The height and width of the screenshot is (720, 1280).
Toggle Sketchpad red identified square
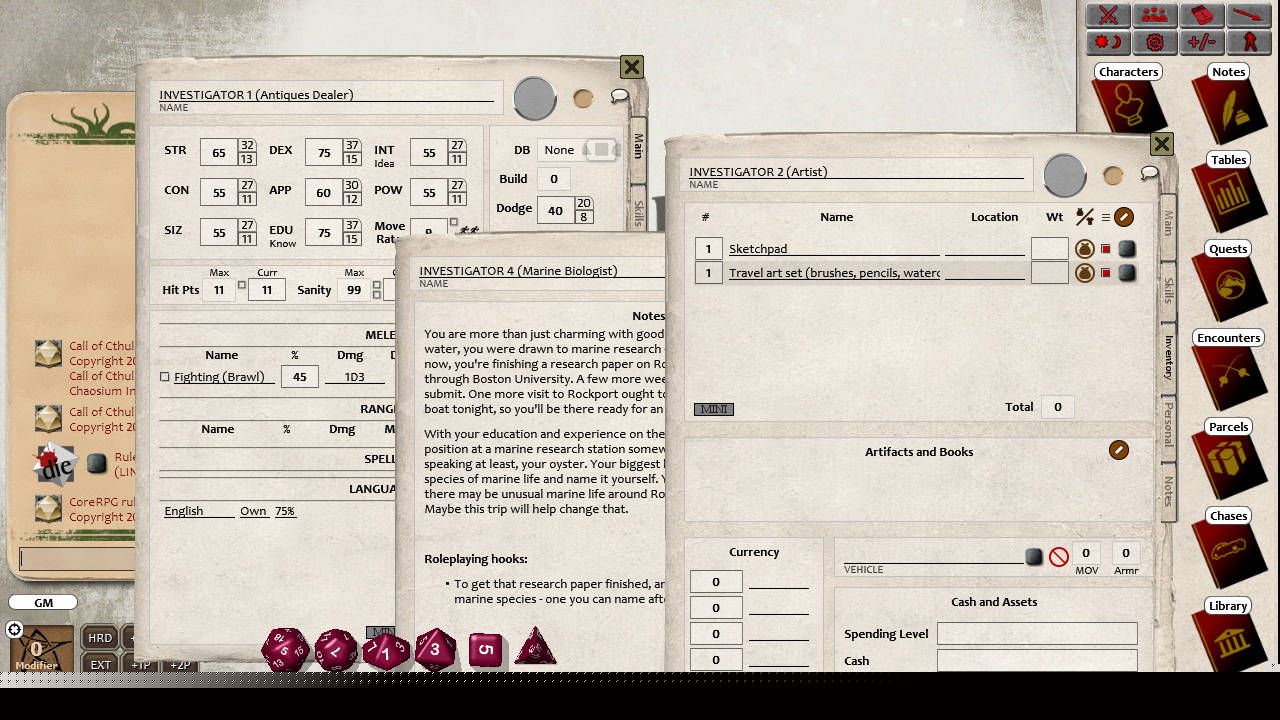click(1106, 249)
